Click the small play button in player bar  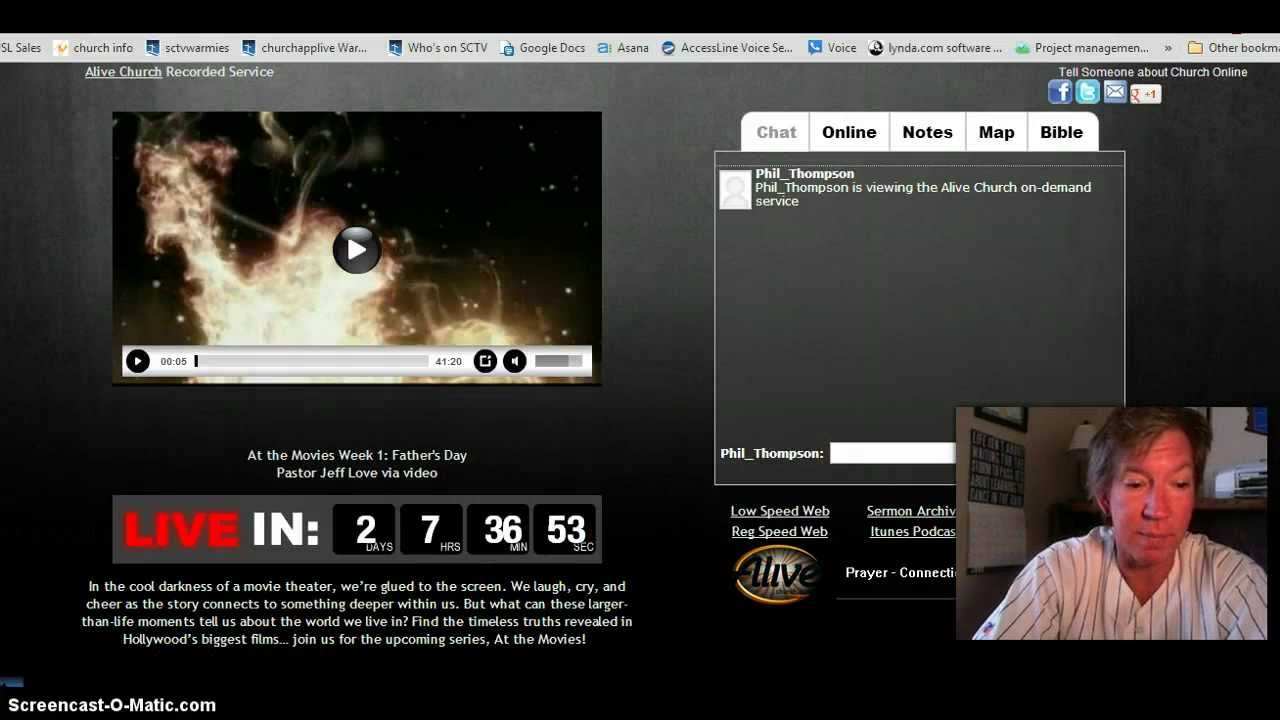(x=138, y=361)
